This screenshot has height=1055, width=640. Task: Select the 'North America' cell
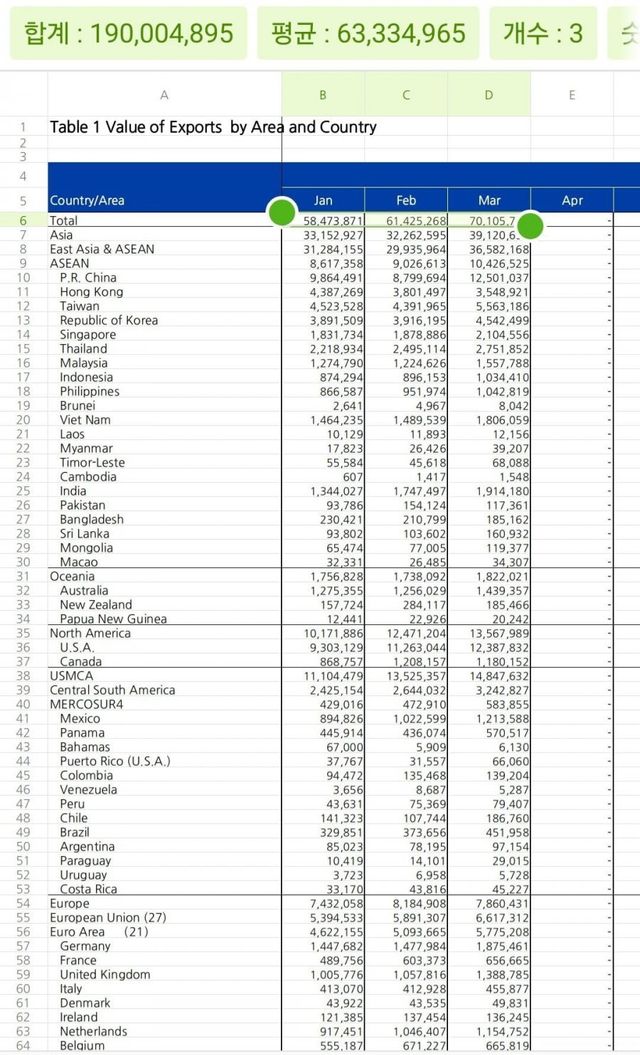tap(165, 632)
